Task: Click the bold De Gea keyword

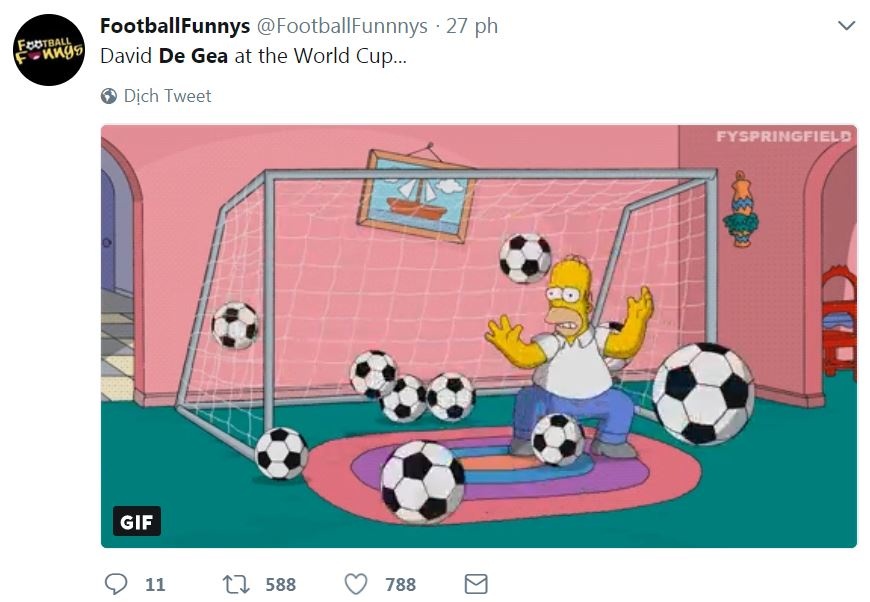Action: (193, 56)
